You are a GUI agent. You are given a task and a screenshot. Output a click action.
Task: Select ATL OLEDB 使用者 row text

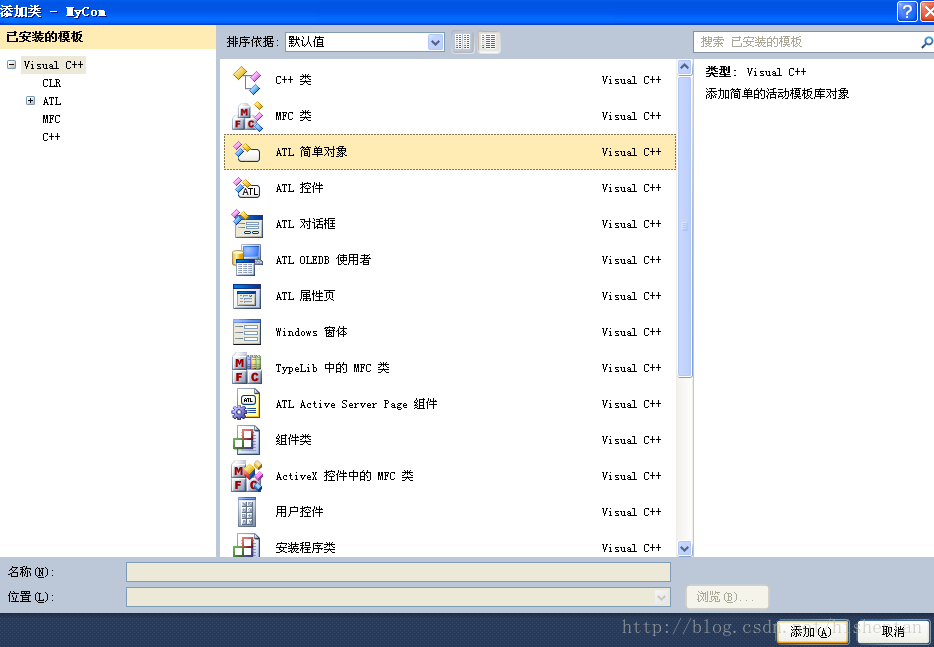tap(323, 260)
